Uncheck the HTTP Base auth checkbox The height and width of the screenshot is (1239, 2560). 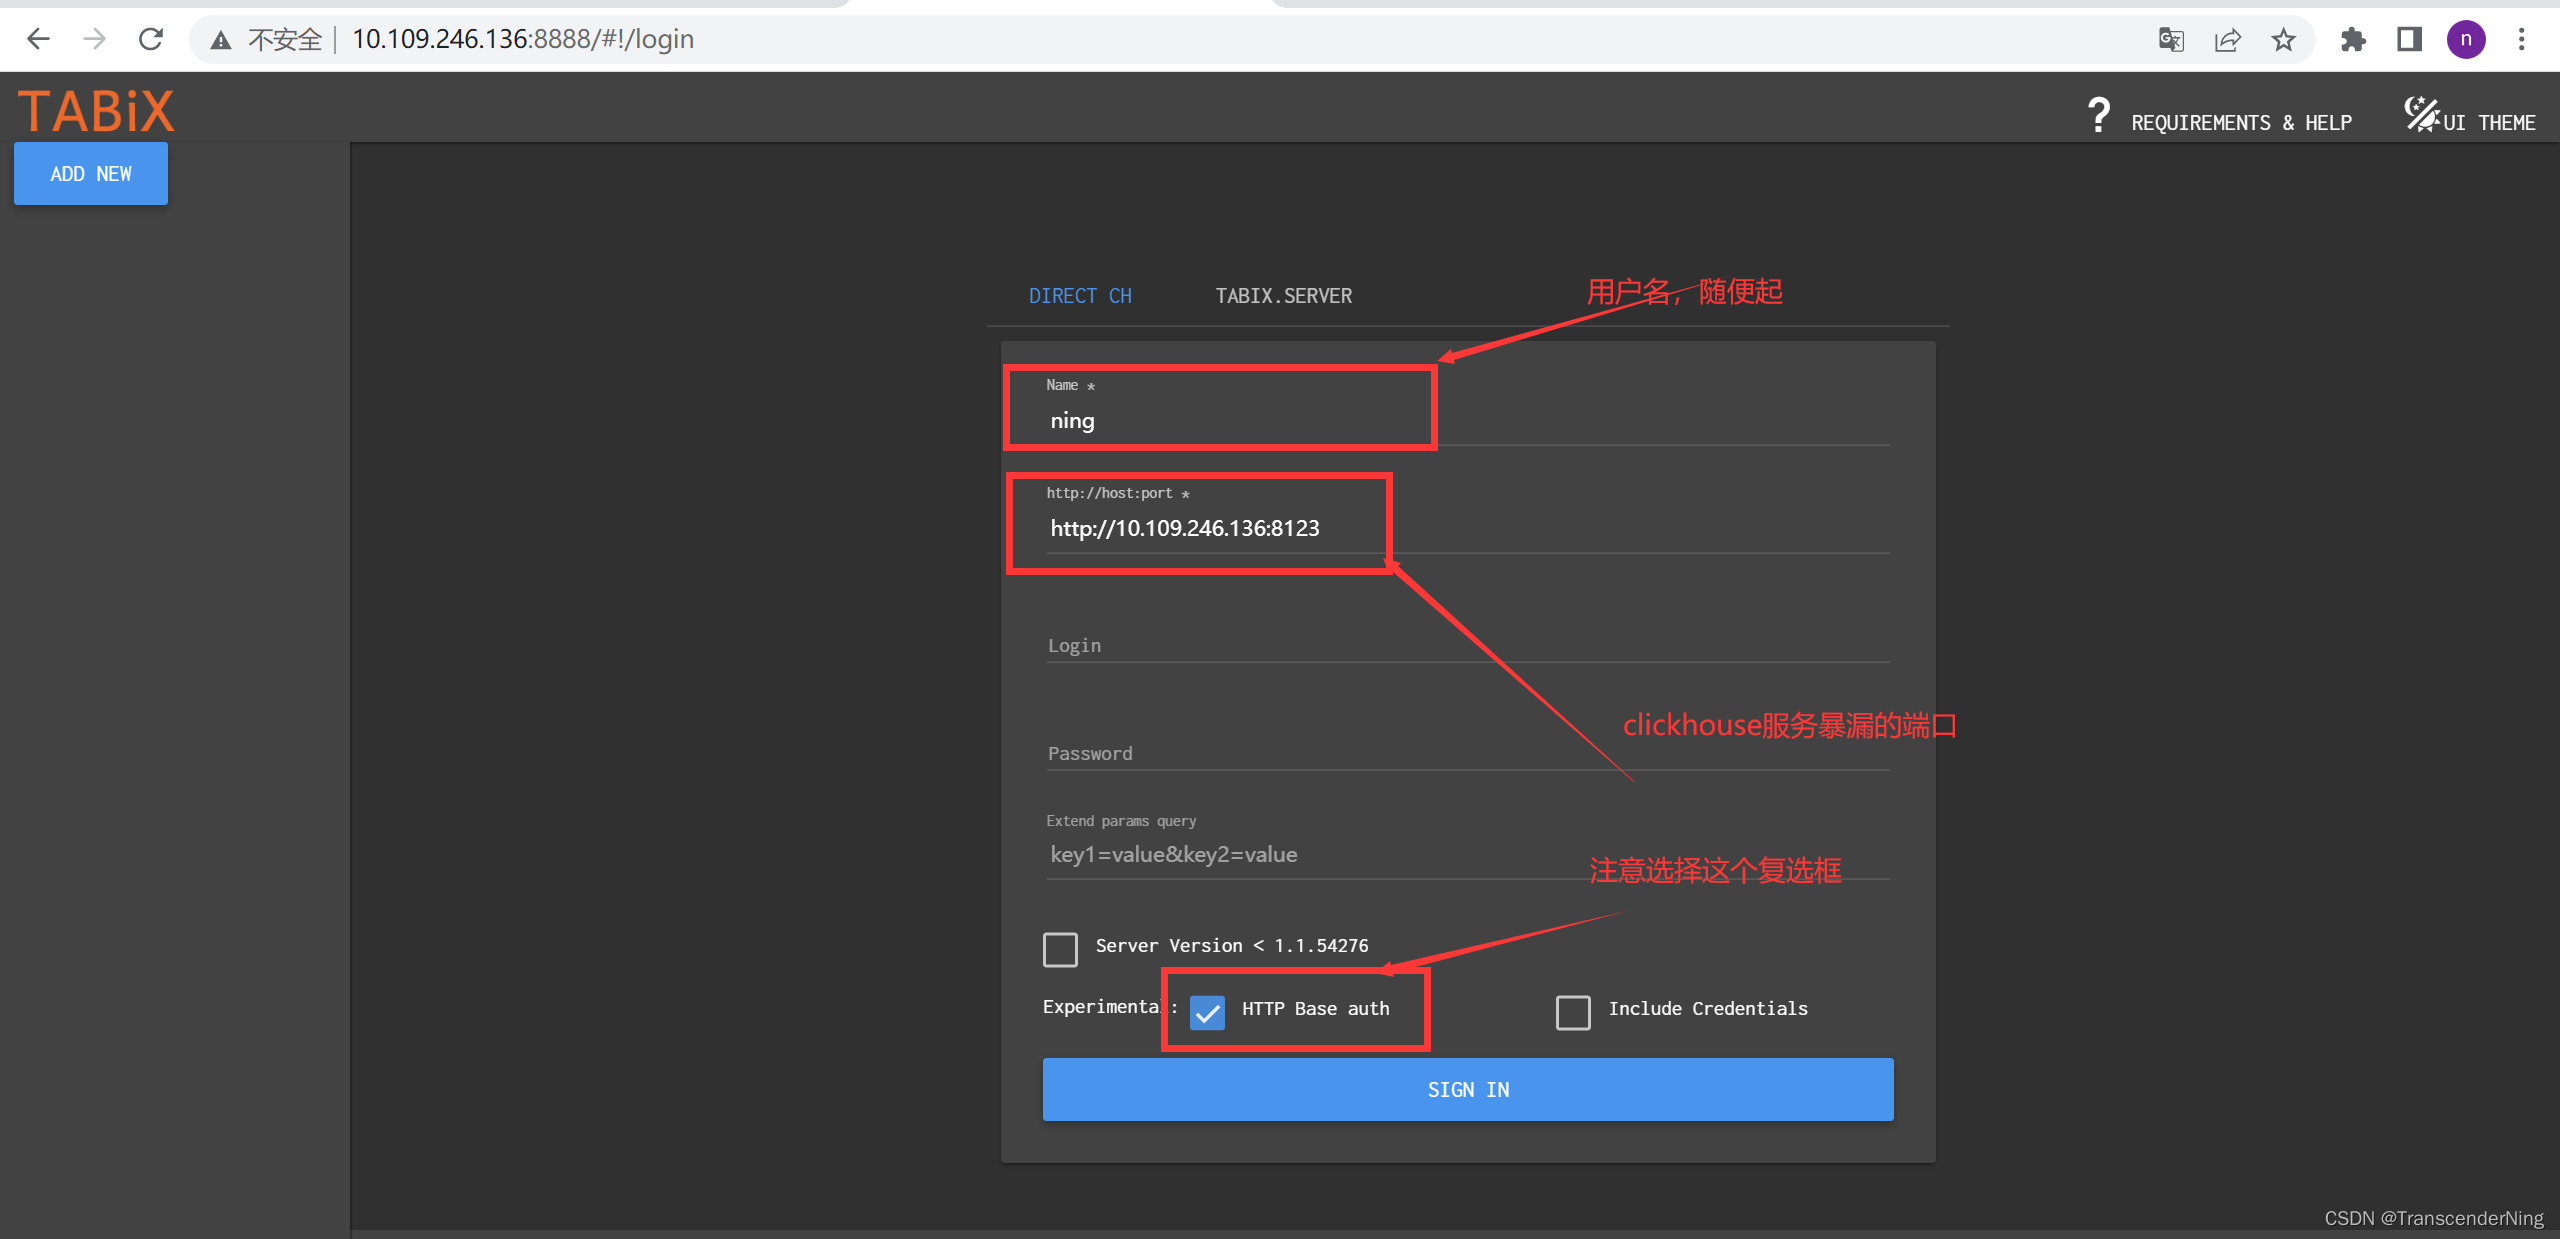coord(1207,1012)
